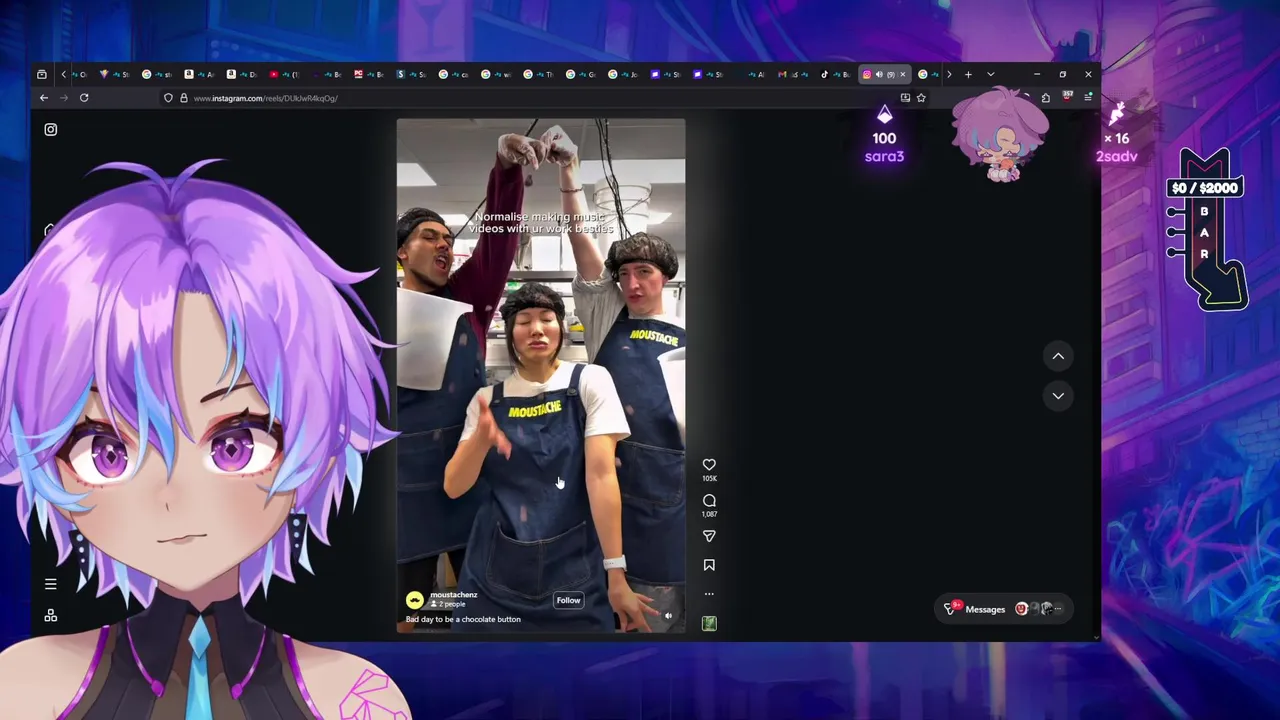
Task: Bookmark this page with the star icon
Action: point(921,98)
